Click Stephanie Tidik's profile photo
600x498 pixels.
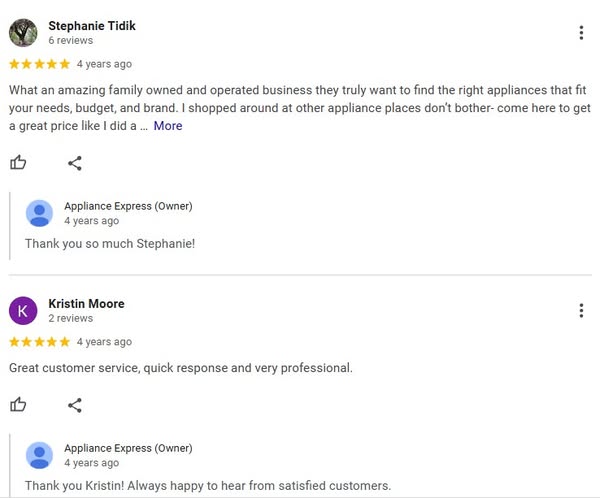(x=23, y=33)
